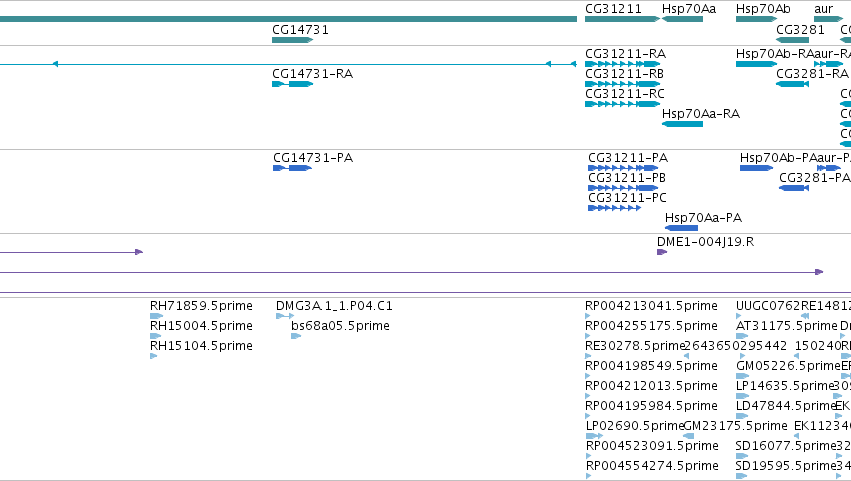The image size is (851, 481).
Task: Select the DME1-004J19.R feature
Action: click(662, 252)
